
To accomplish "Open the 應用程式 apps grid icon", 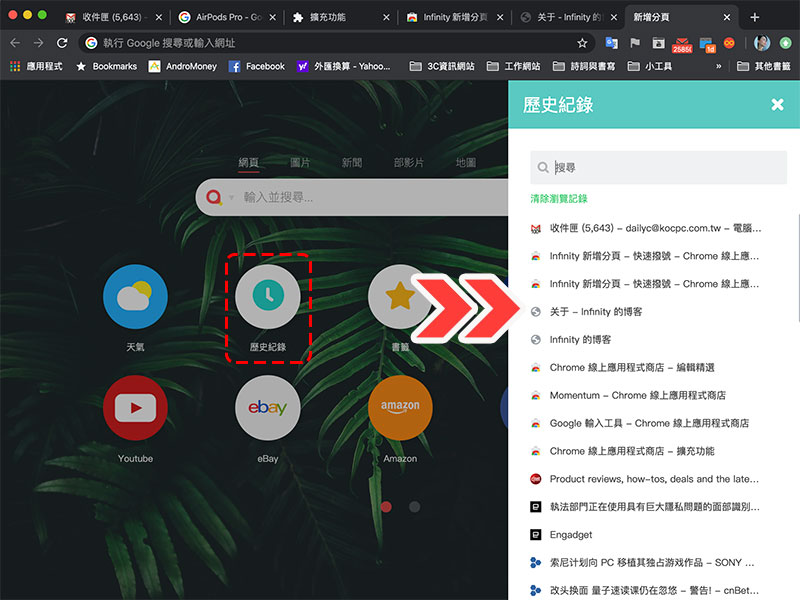I will pyautogui.click(x=15, y=66).
